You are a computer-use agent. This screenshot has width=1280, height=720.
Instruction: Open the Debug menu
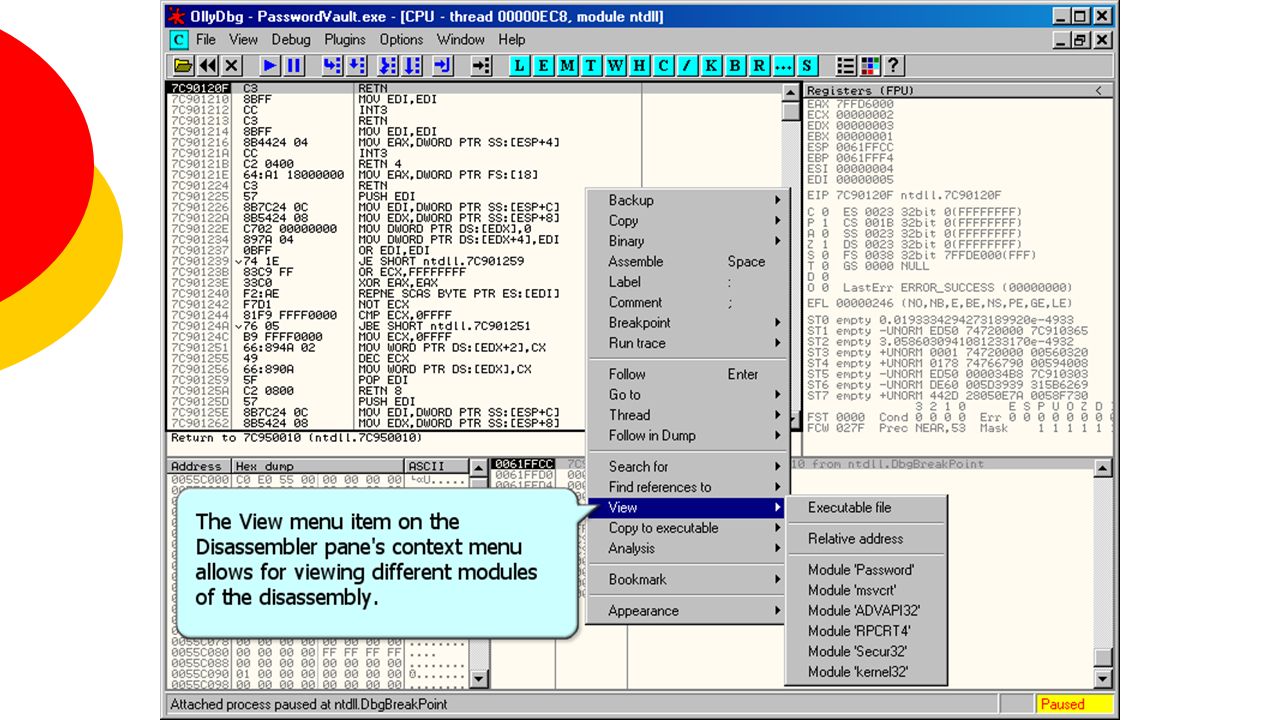click(x=291, y=40)
